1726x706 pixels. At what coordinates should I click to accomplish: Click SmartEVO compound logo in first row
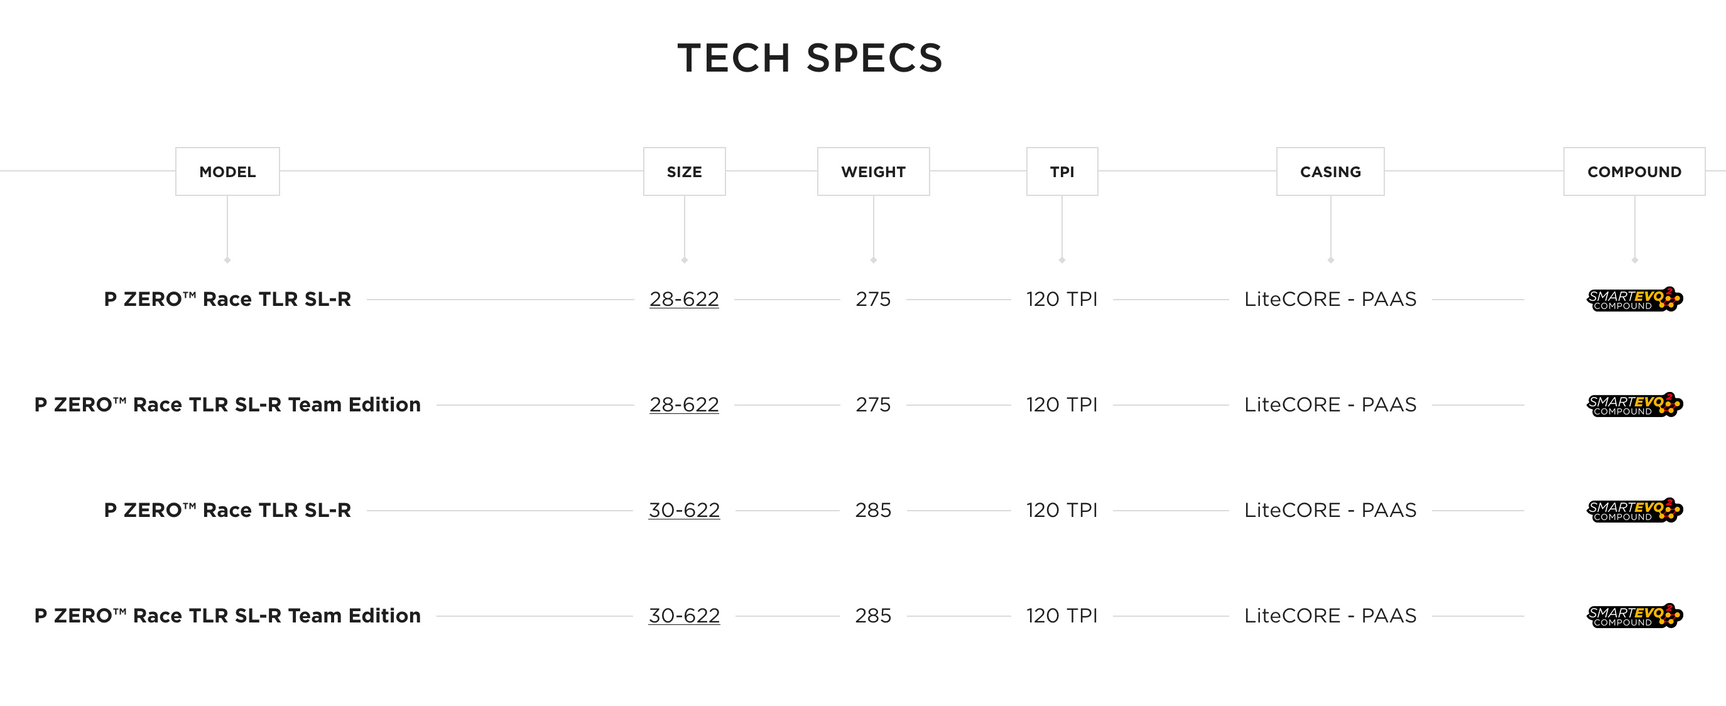[1634, 300]
